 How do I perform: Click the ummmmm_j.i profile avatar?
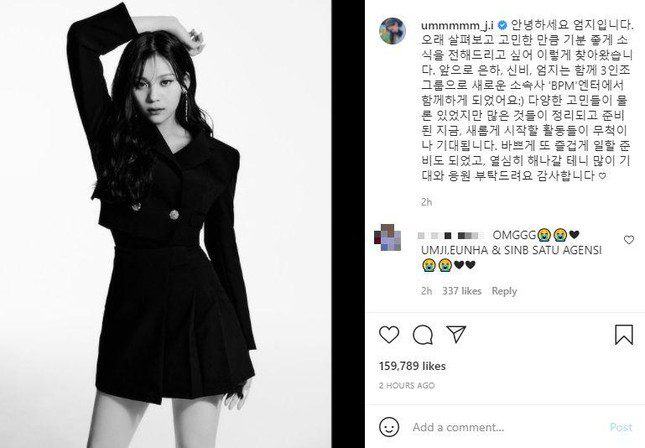392,30
